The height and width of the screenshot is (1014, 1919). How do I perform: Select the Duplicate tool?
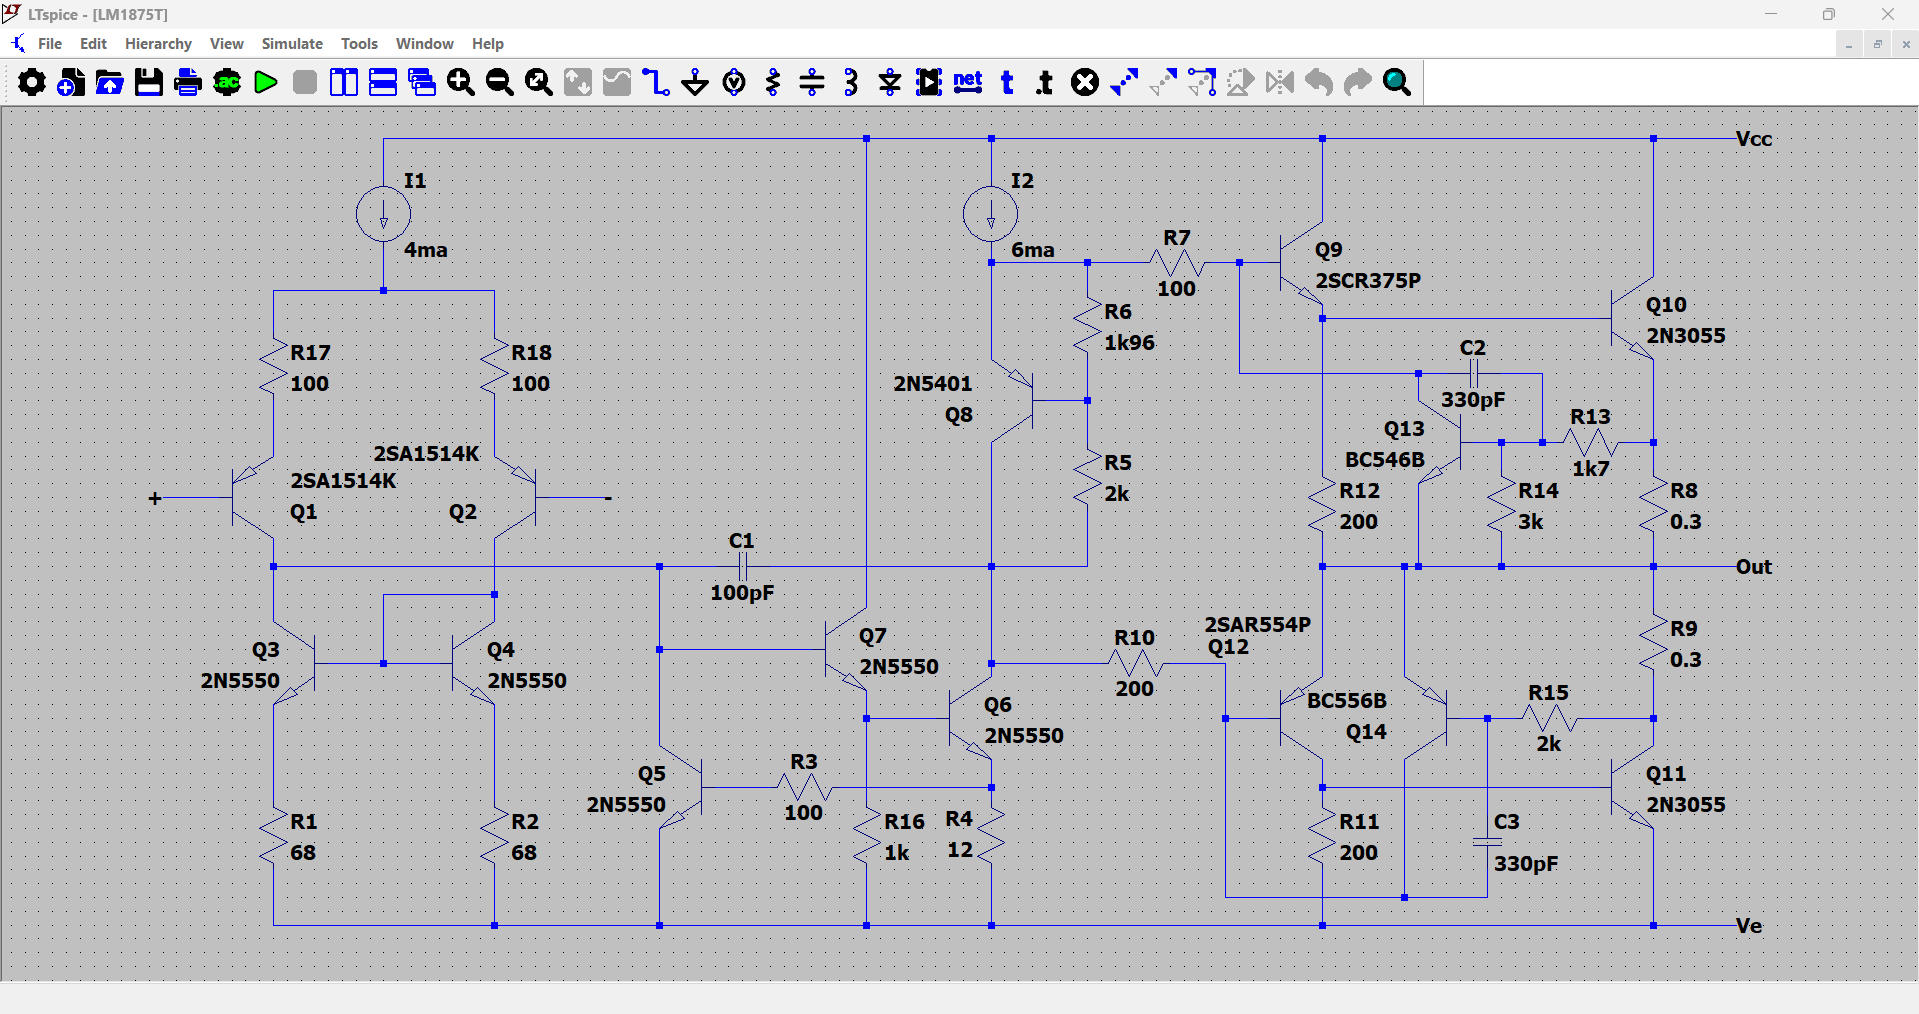tap(1124, 82)
